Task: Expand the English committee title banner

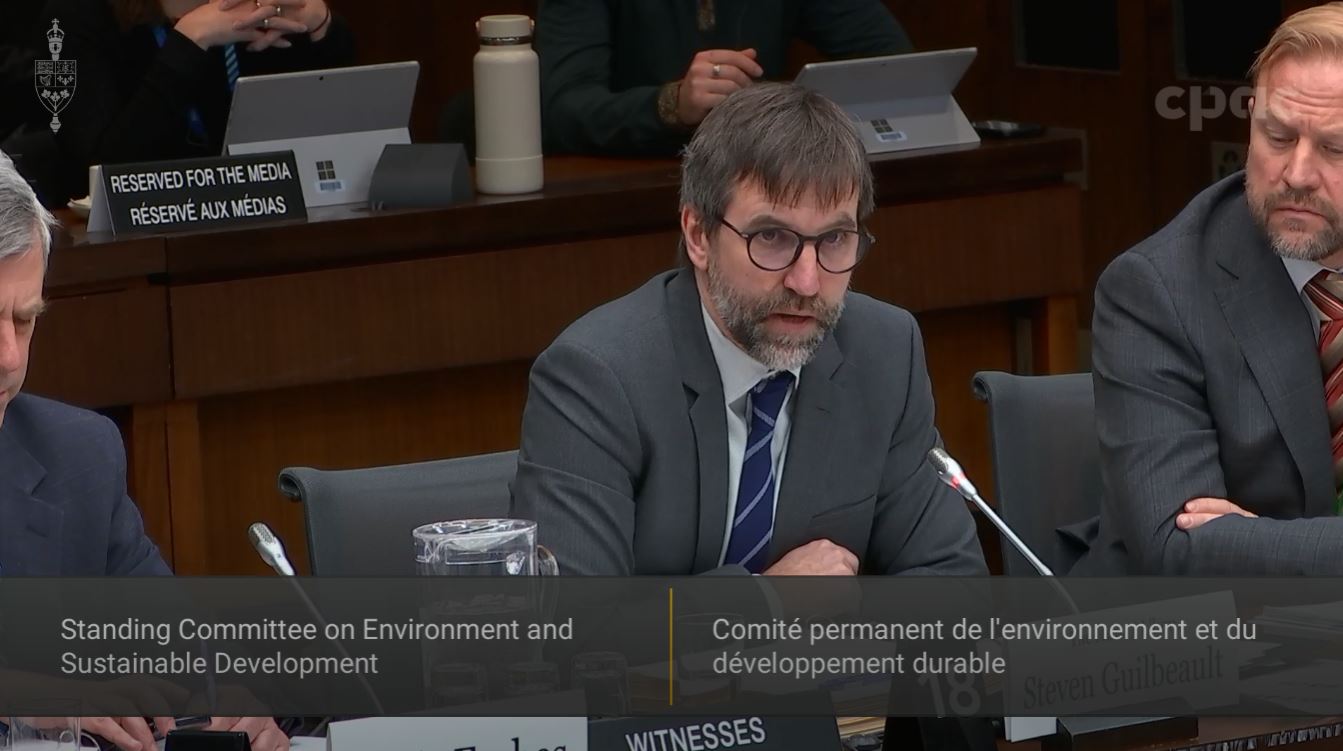Action: (317, 645)
